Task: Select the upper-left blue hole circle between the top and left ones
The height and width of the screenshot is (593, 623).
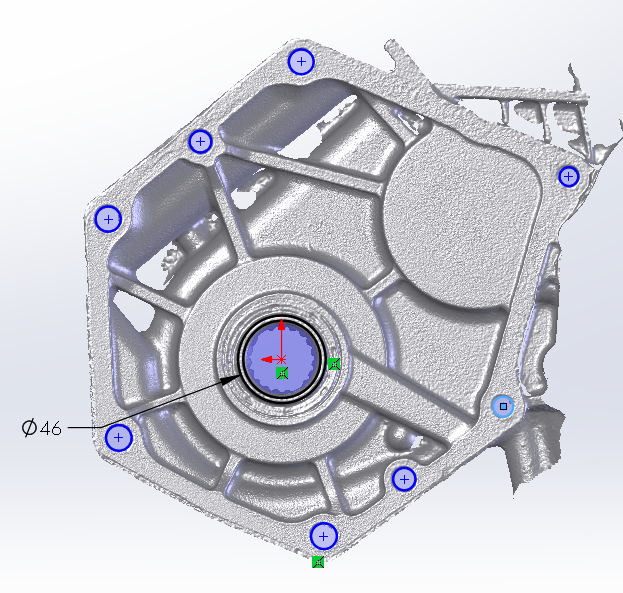Action: click(x=201, y=141)
